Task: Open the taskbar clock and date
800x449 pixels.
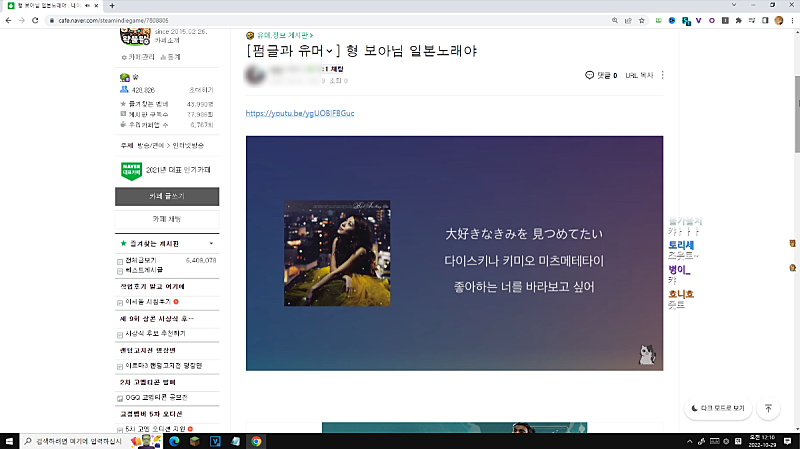Action: click(762, 441)
